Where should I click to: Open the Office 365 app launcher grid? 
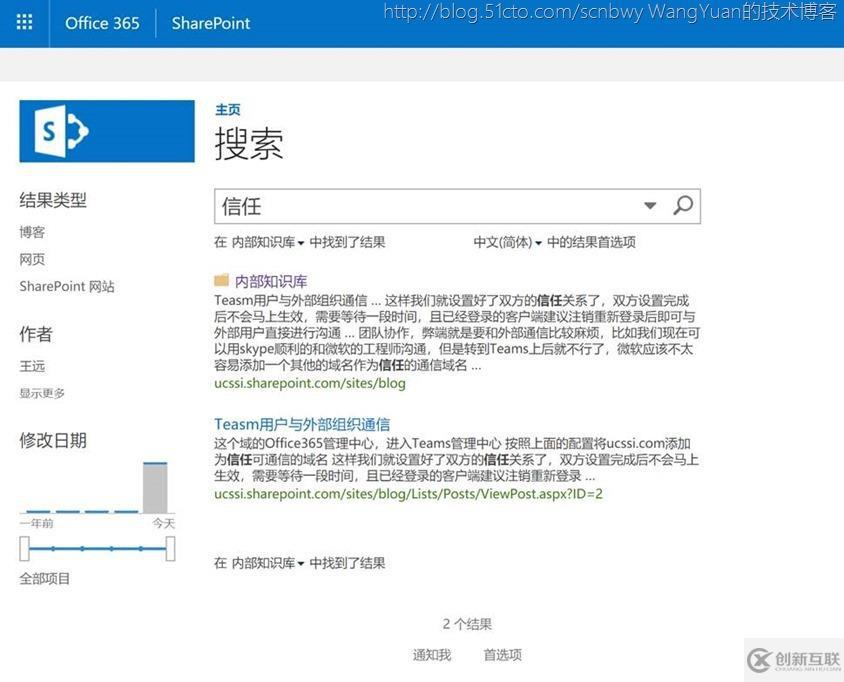(24, 23)
